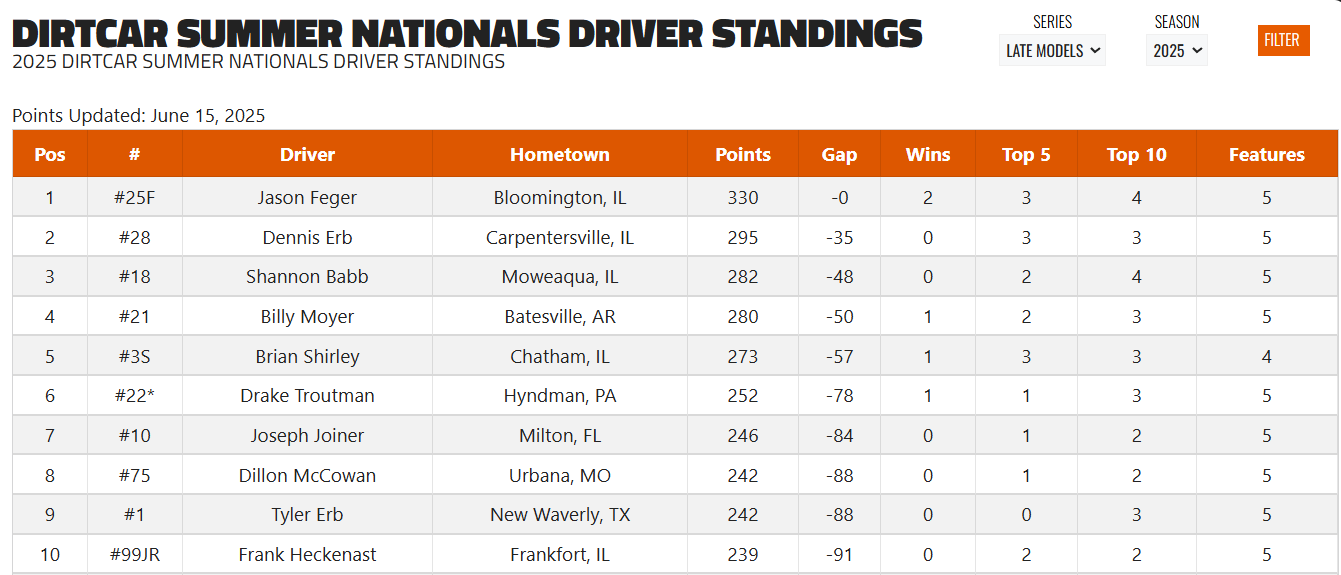Select Shannon Babb driver row
Image resolution: width=1341 pixels, height=575 pixels.
click(x=675, y=277)
